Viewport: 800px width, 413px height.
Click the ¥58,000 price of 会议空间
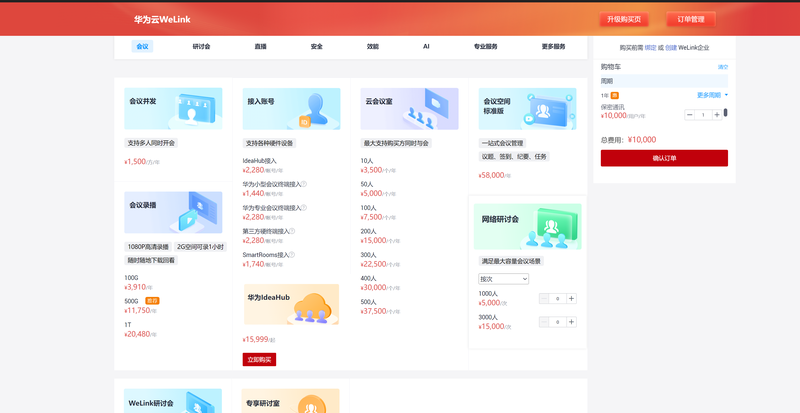(491, 175)
